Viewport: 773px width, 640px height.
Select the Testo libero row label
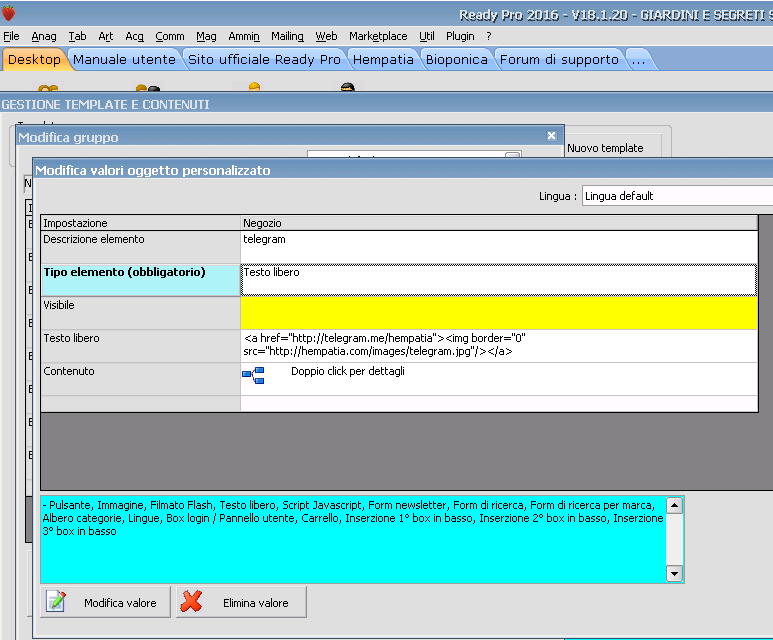pos(141,346)
